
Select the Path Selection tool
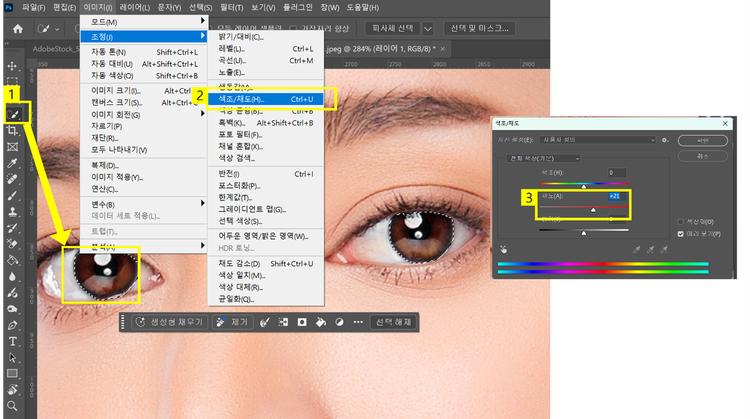(12, 358)
